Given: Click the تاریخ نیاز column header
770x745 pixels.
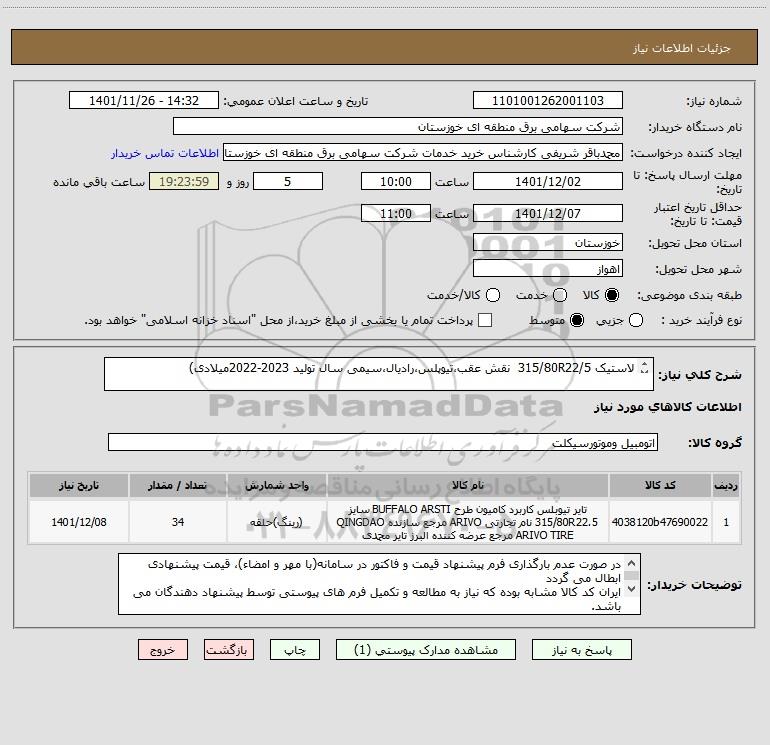Looking at the screenshot, I should tap(79, 485).
